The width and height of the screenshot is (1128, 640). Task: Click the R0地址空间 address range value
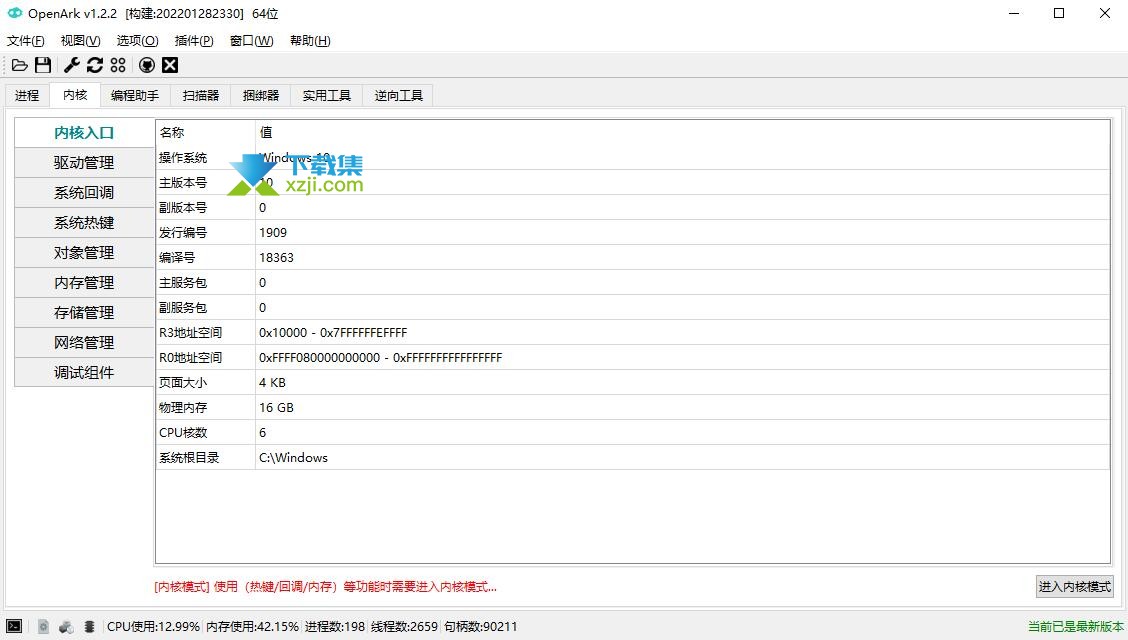(x=381, y=357)
